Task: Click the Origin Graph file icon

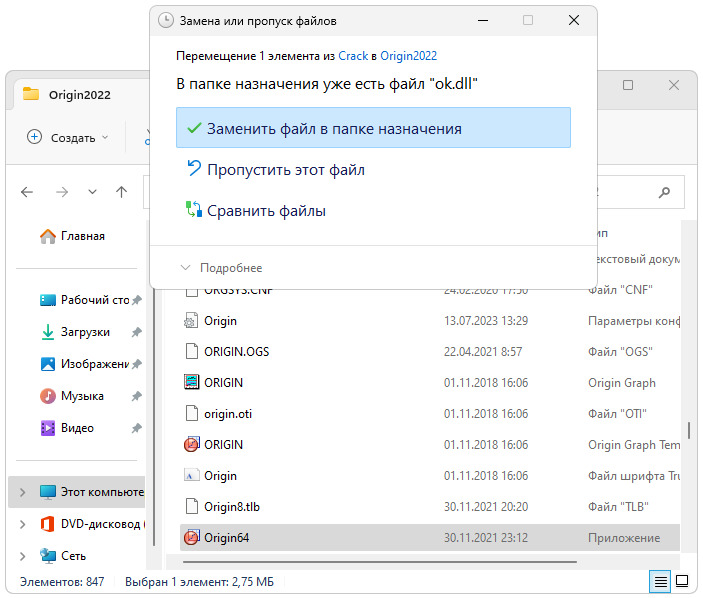Action: [x=191, y=382]
